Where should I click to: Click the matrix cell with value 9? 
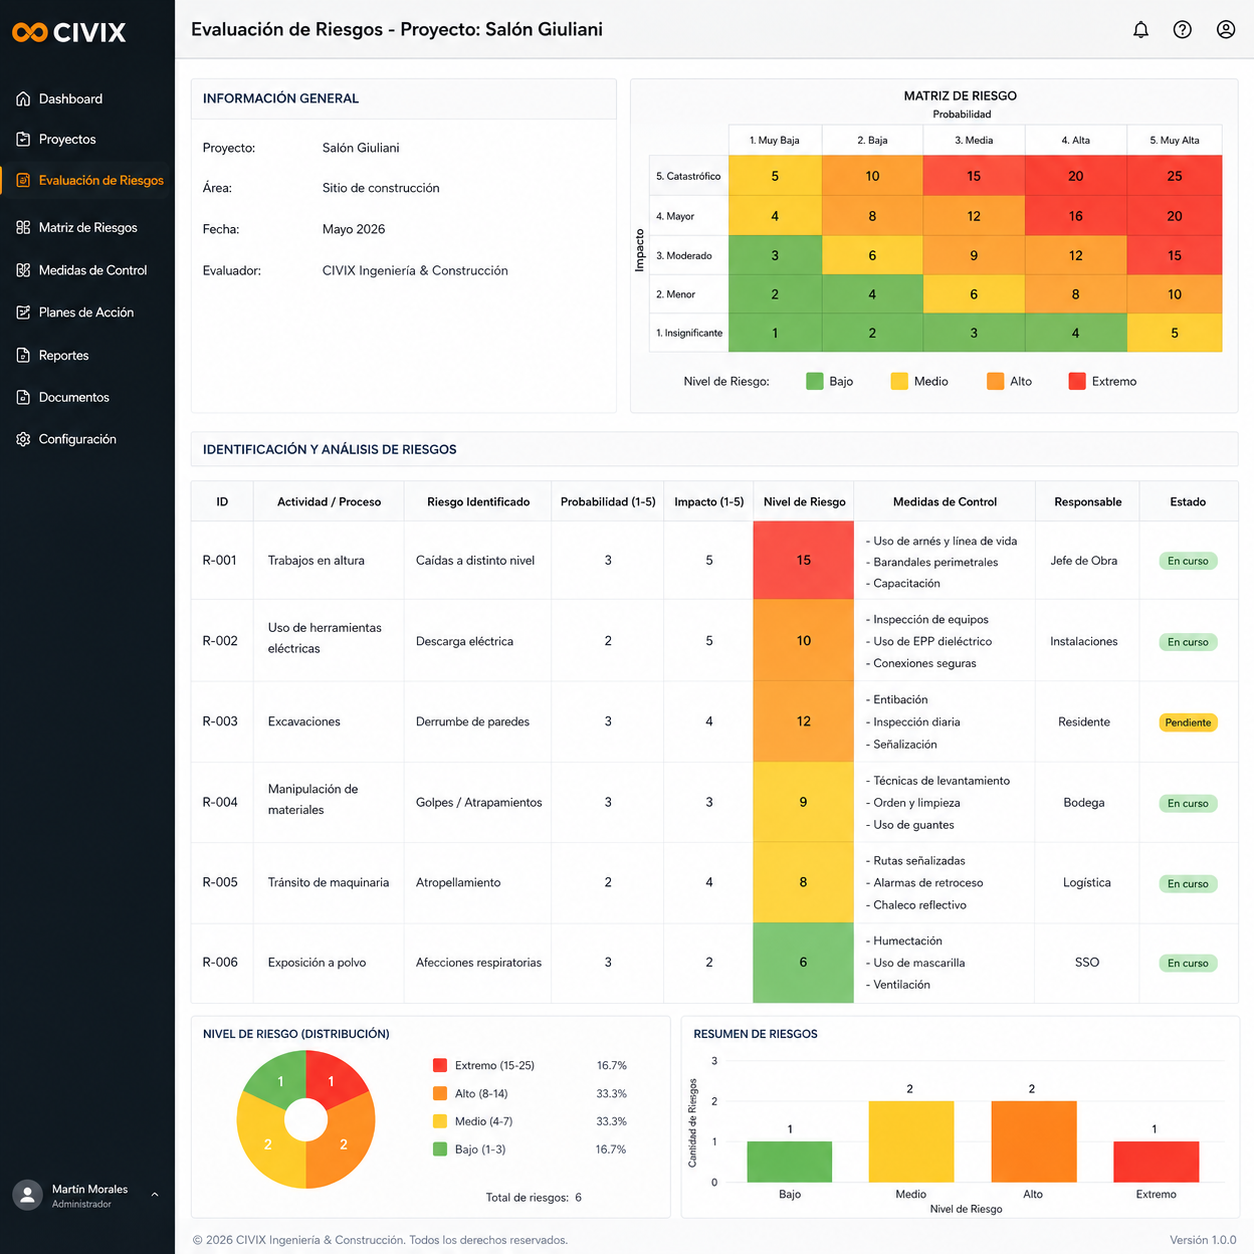[x=974, y=255]
